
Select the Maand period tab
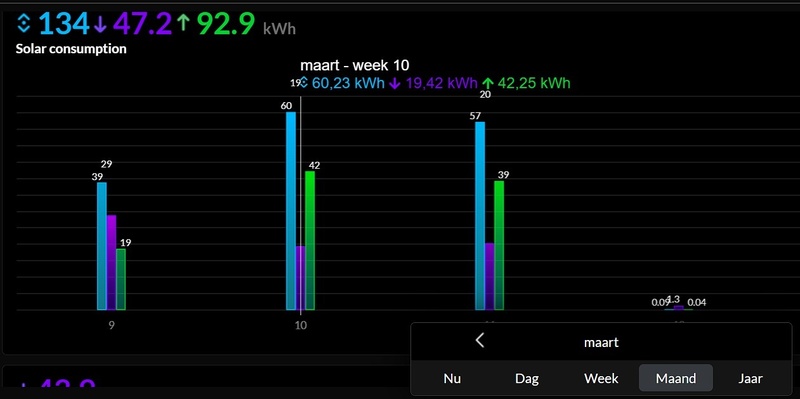[676, 378]
